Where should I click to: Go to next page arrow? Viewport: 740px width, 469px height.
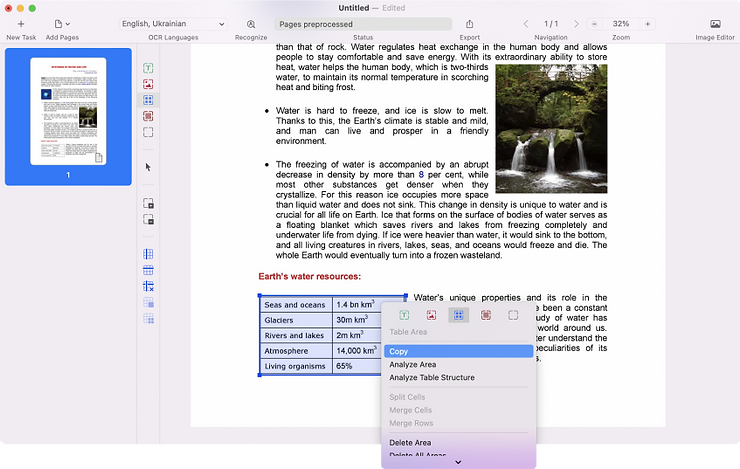click(576, 24)
